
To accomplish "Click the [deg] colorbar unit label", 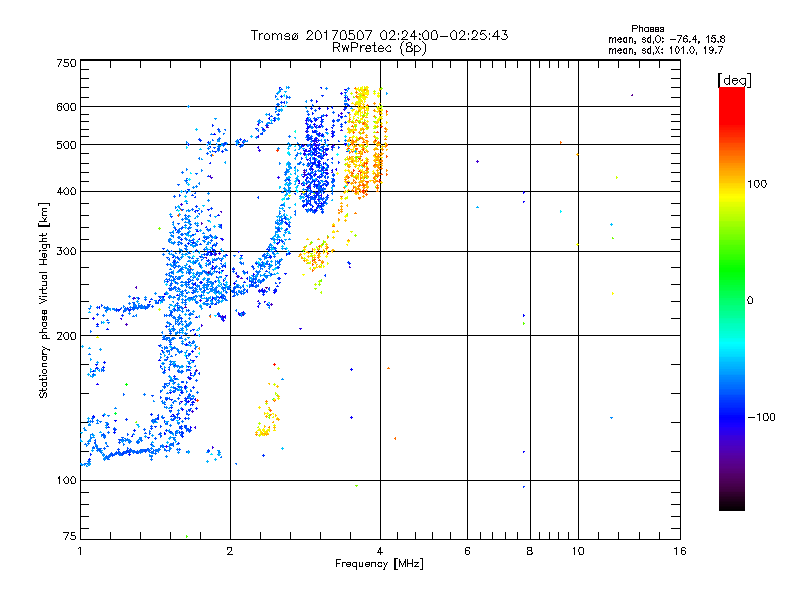I will coord(734,80).
